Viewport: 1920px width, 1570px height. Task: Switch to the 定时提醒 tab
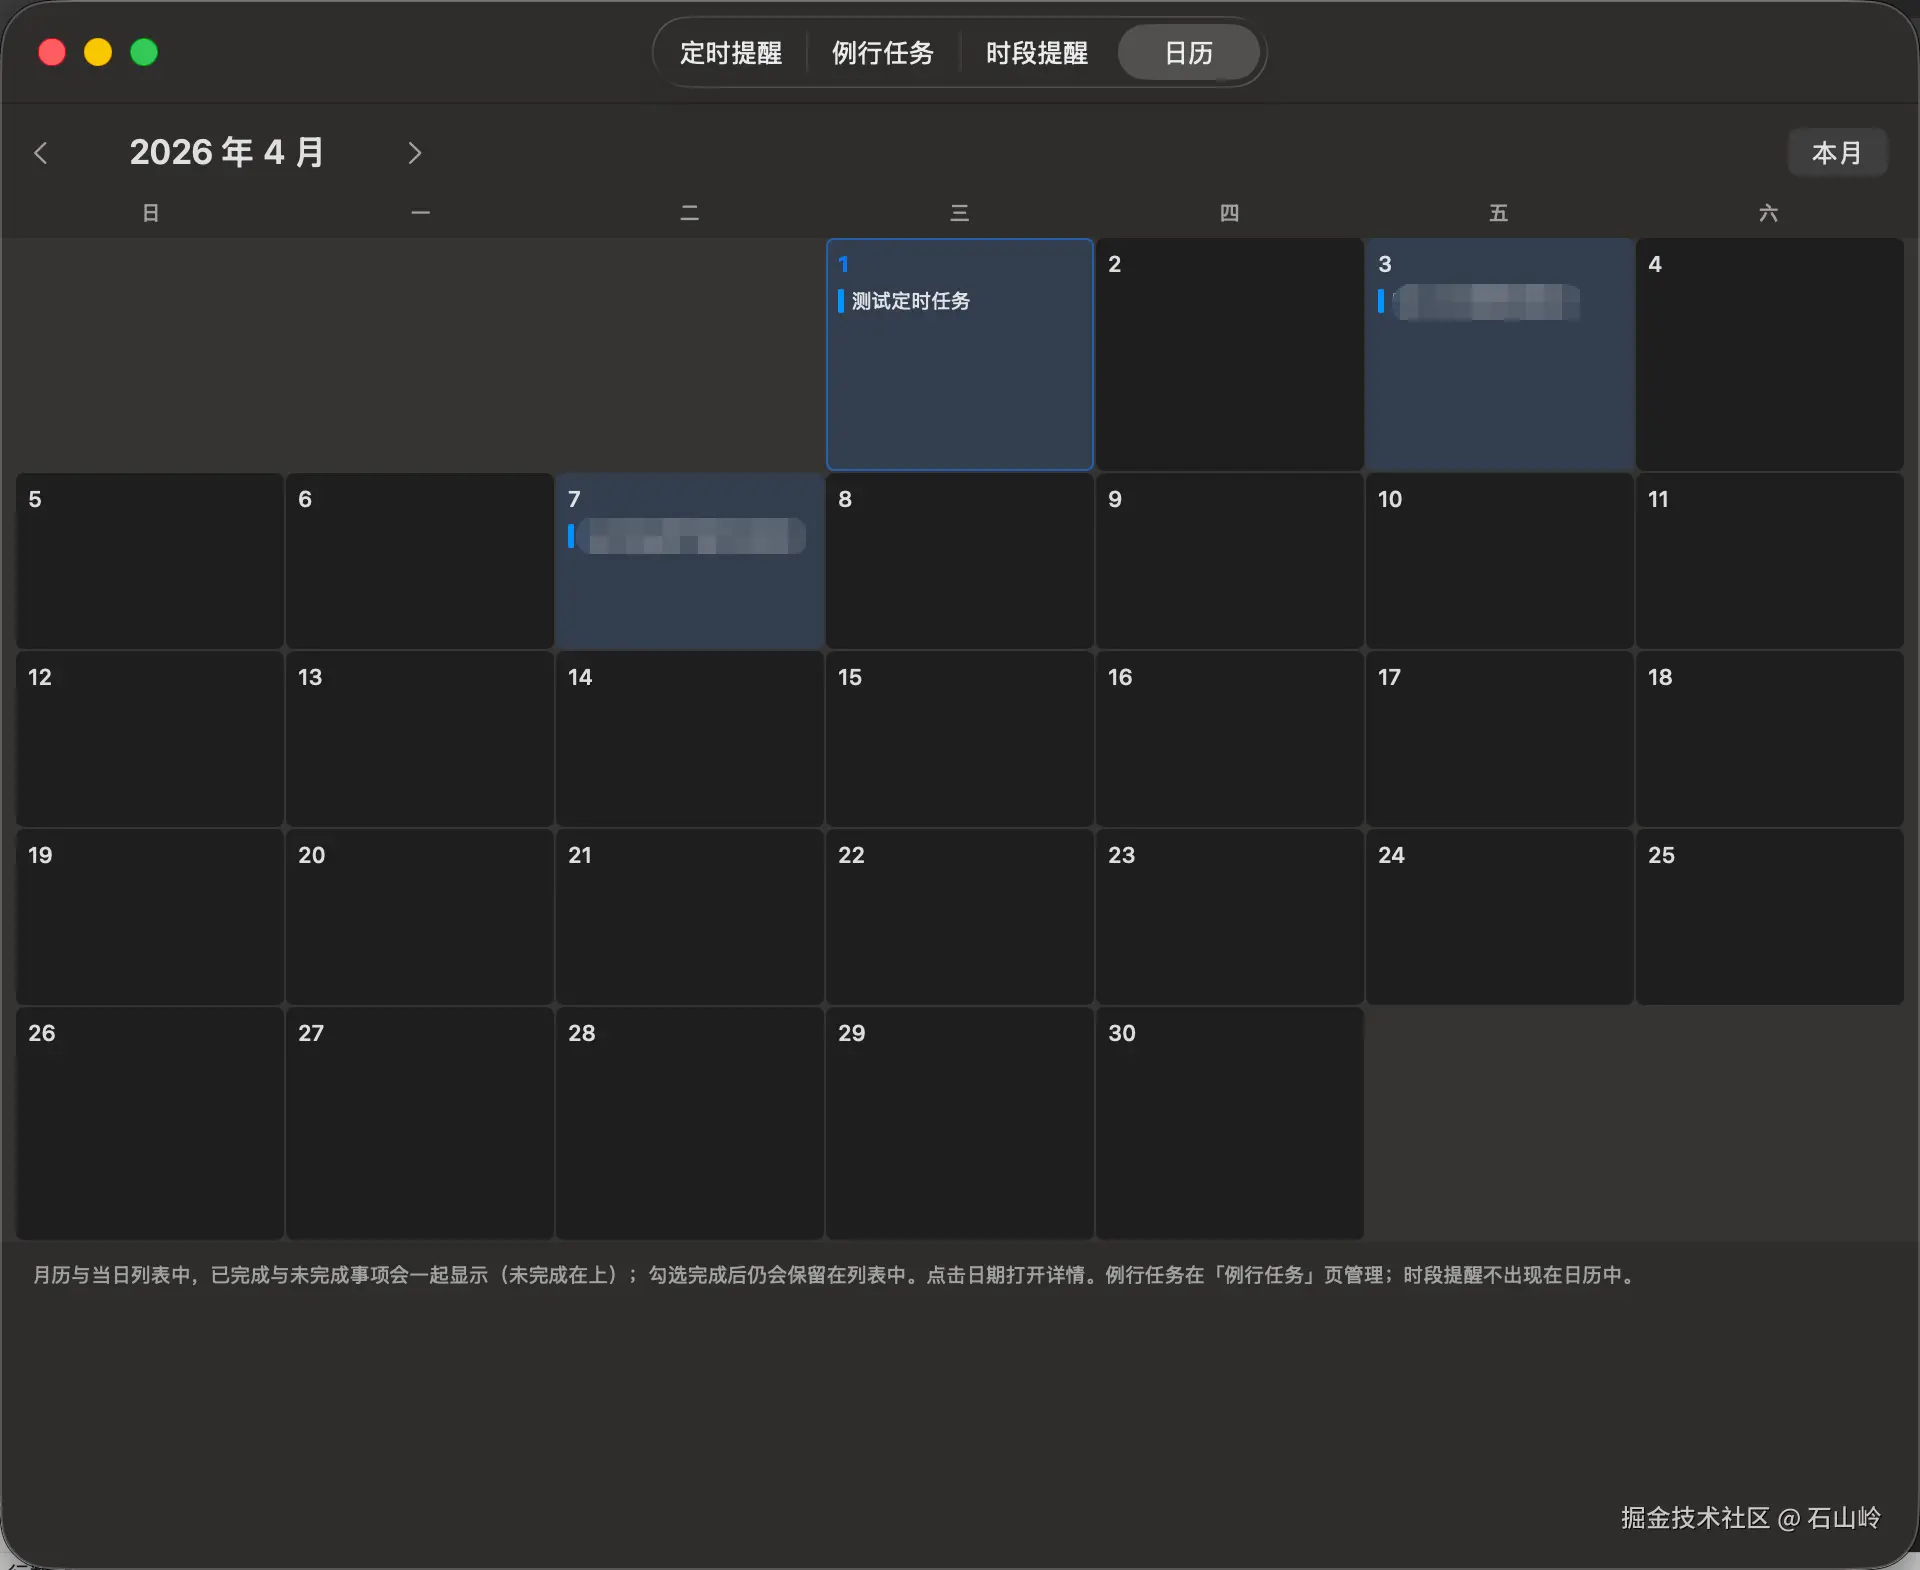(x=731, y=53)
